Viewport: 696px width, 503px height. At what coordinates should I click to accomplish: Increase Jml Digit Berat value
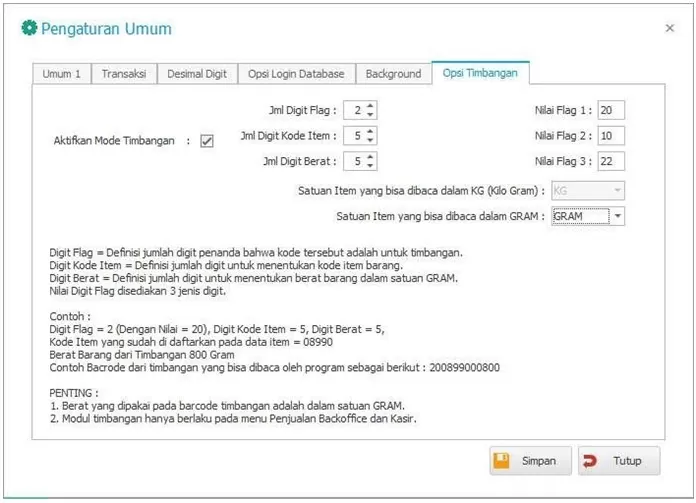[371, 156]
